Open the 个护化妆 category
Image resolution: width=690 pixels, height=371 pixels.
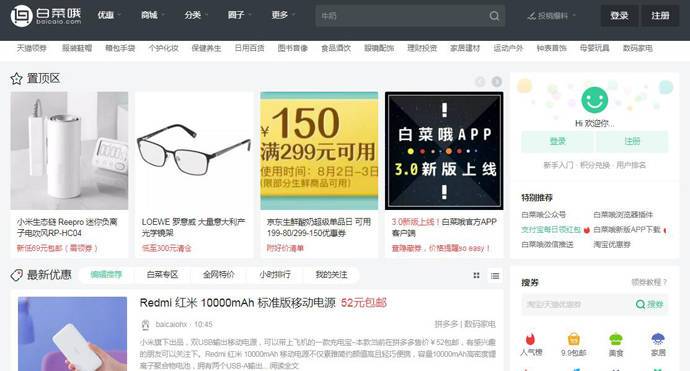coord(163,48)
